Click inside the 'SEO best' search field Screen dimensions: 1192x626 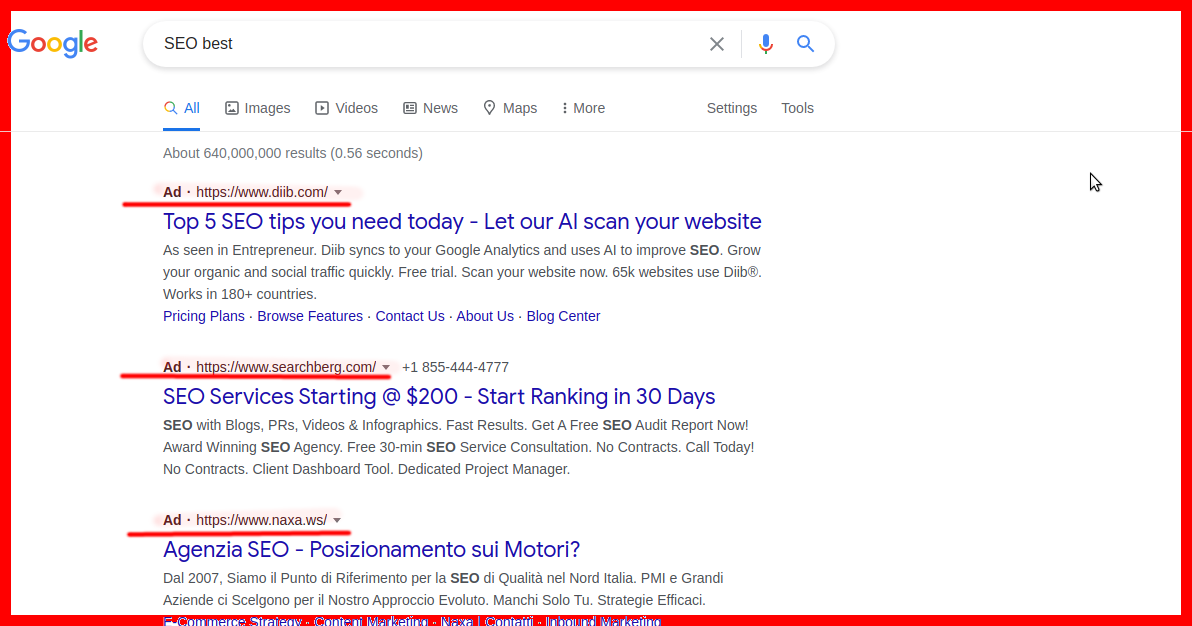(420, 44)
